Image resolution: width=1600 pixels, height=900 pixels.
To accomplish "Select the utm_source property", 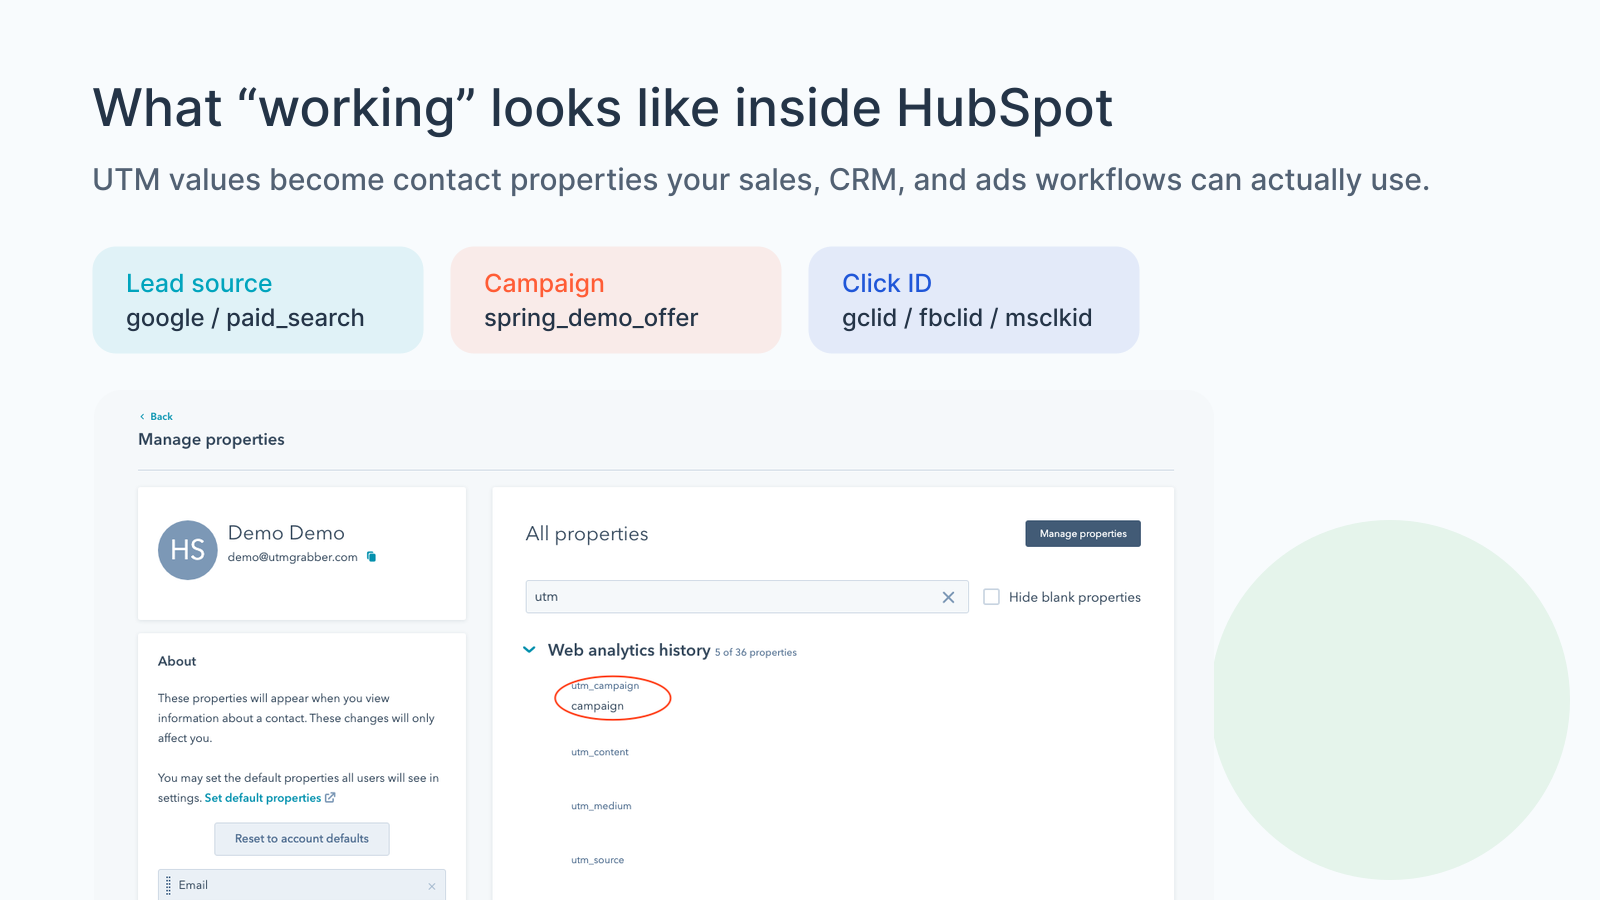I will 597,860.
